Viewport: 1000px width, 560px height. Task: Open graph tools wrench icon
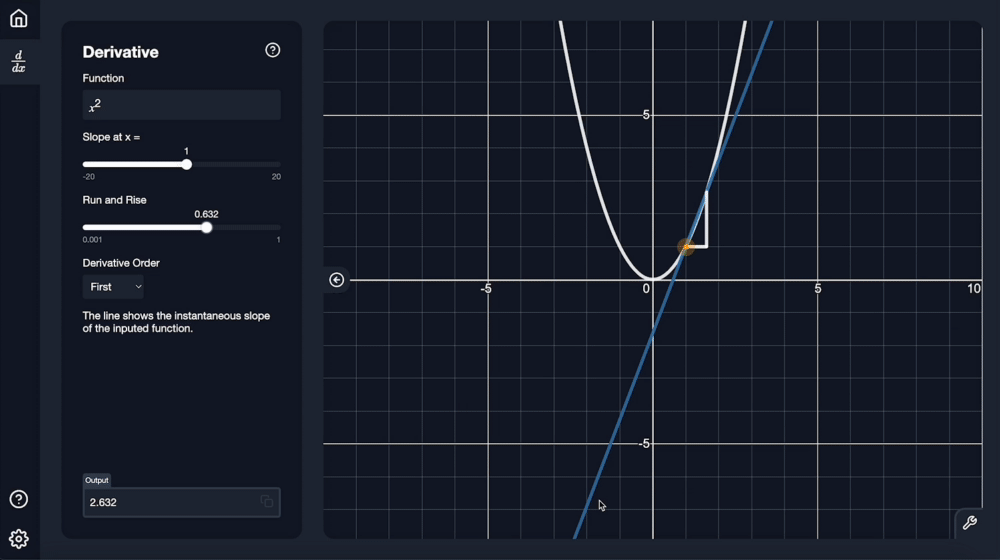tap(969, 523)
